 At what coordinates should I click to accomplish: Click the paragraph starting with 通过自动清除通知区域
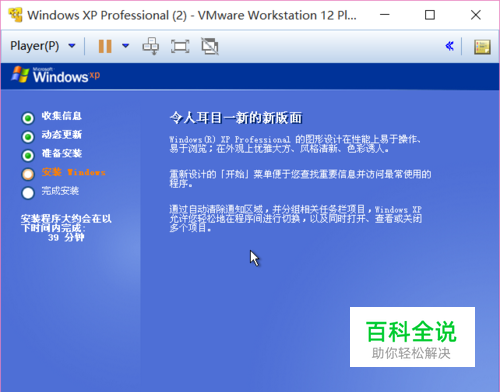click(296, 219)
